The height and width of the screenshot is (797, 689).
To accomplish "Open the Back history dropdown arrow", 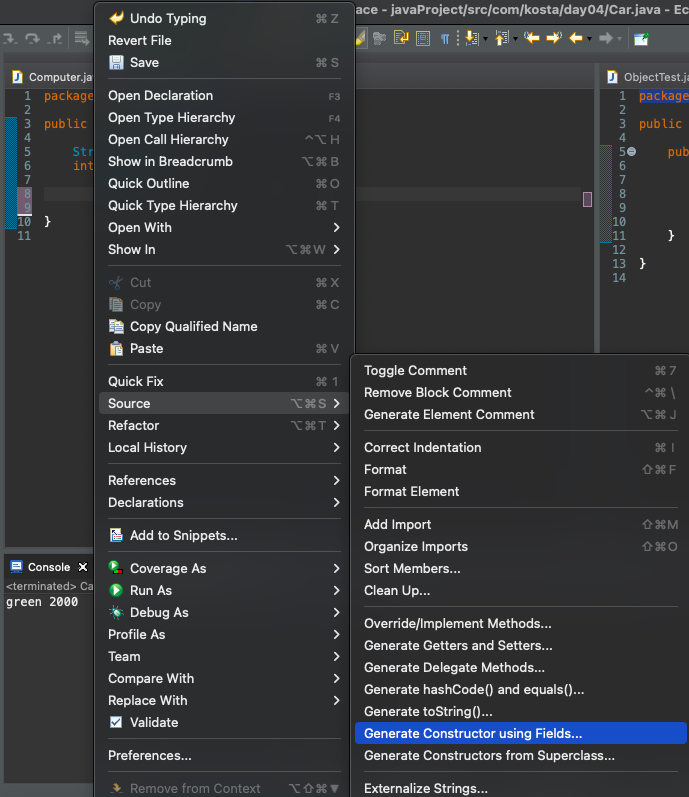I will (x=589, y=39).
